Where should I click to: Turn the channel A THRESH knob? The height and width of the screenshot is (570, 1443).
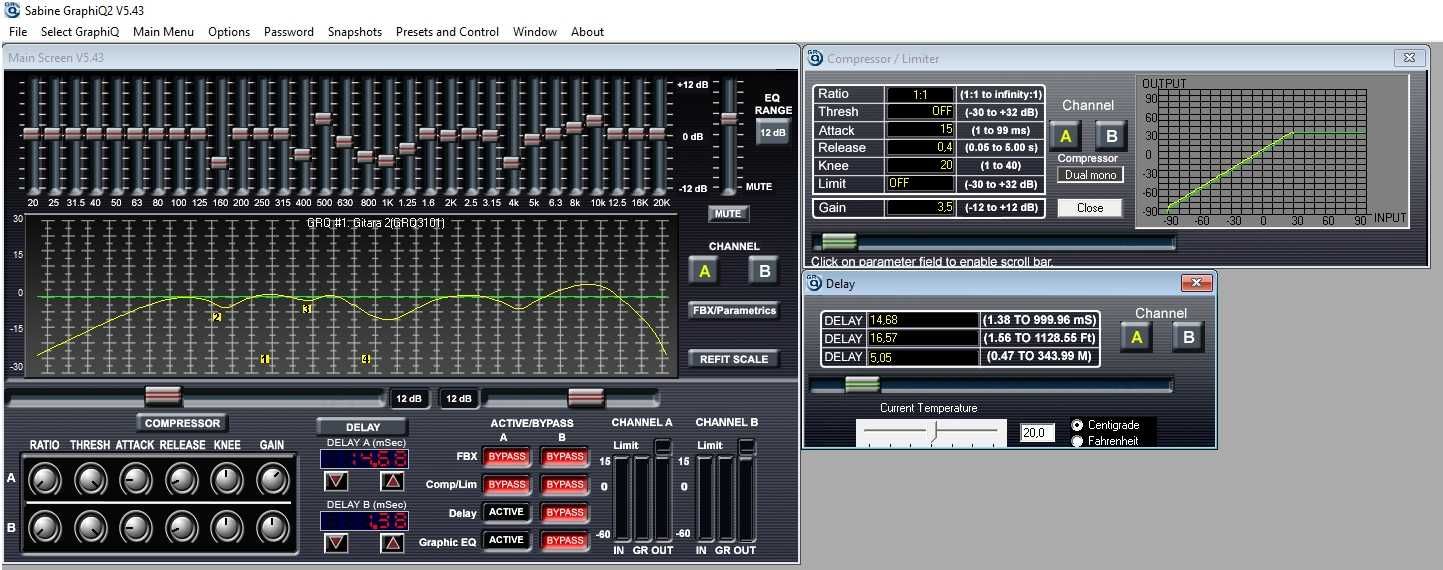pyautogui.click(x=90, y=481)
